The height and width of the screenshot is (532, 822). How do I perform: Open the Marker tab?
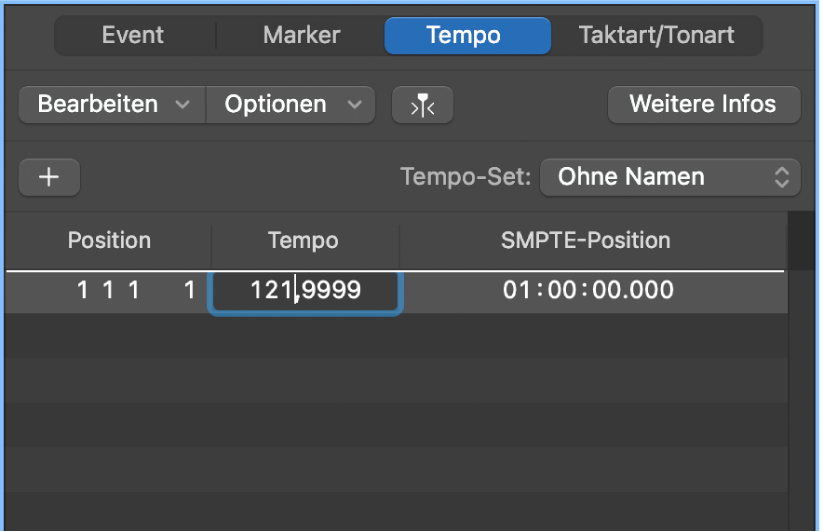(x=301, y=35)
